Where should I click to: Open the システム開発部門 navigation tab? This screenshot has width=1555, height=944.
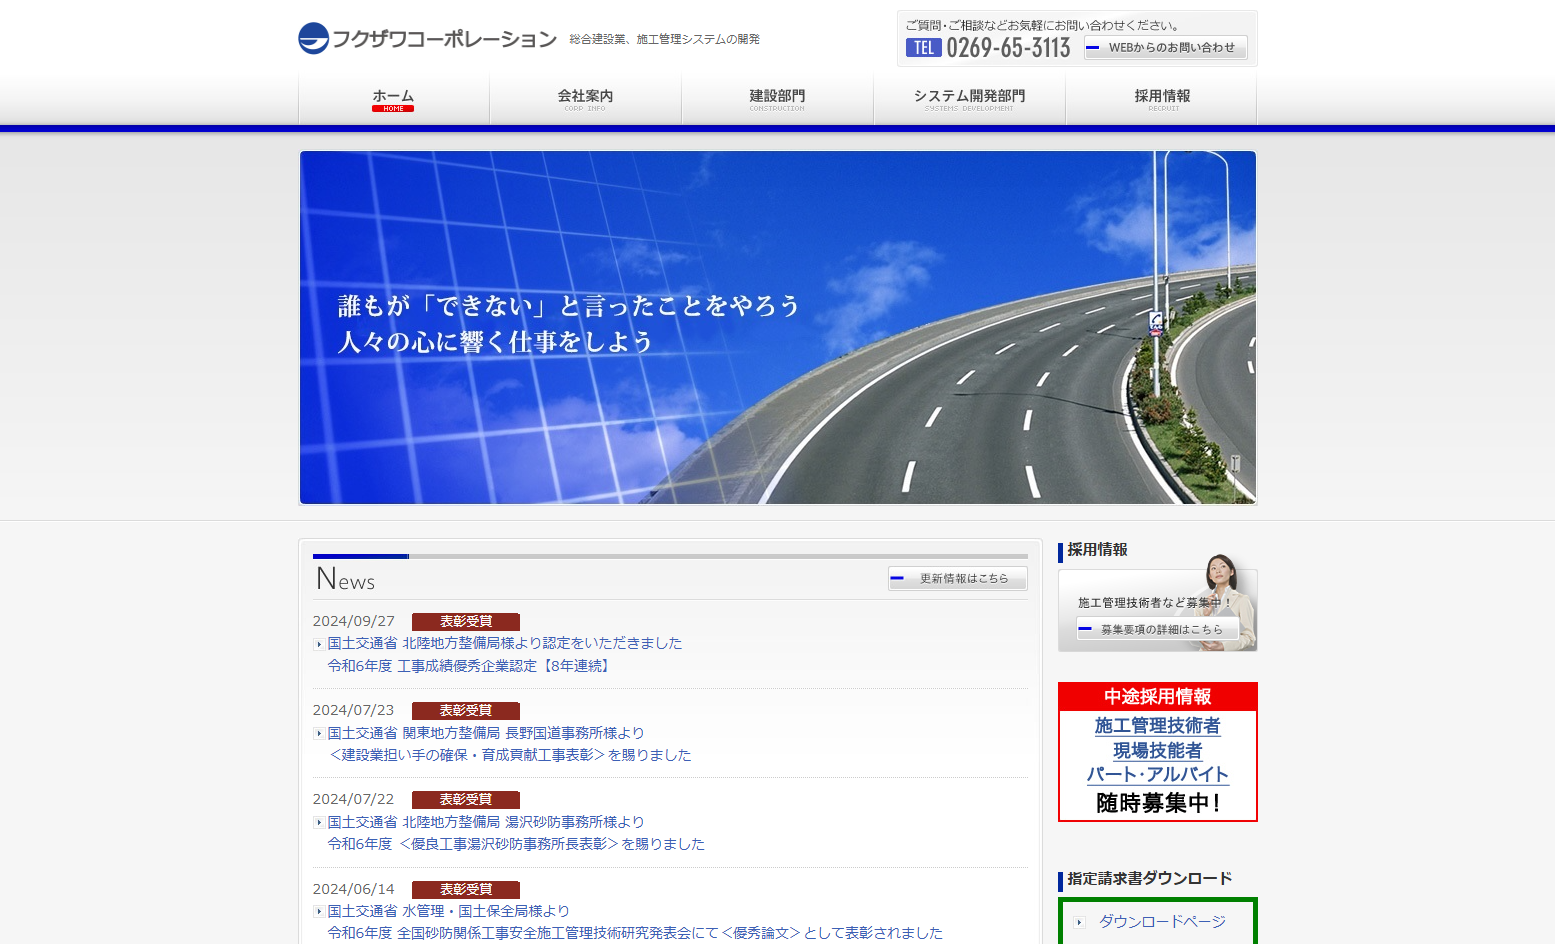tap(969, 99)
